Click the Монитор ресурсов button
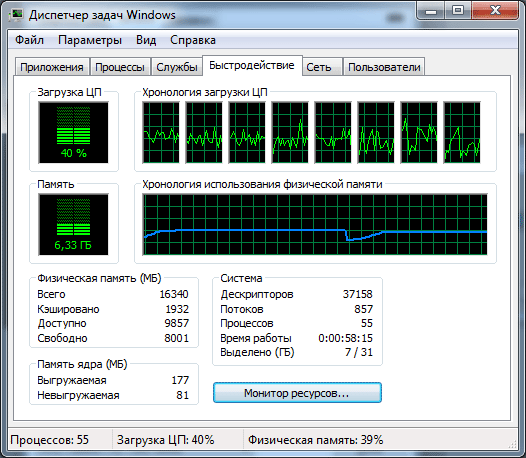 pyautogui.click(x=297, y=393)
